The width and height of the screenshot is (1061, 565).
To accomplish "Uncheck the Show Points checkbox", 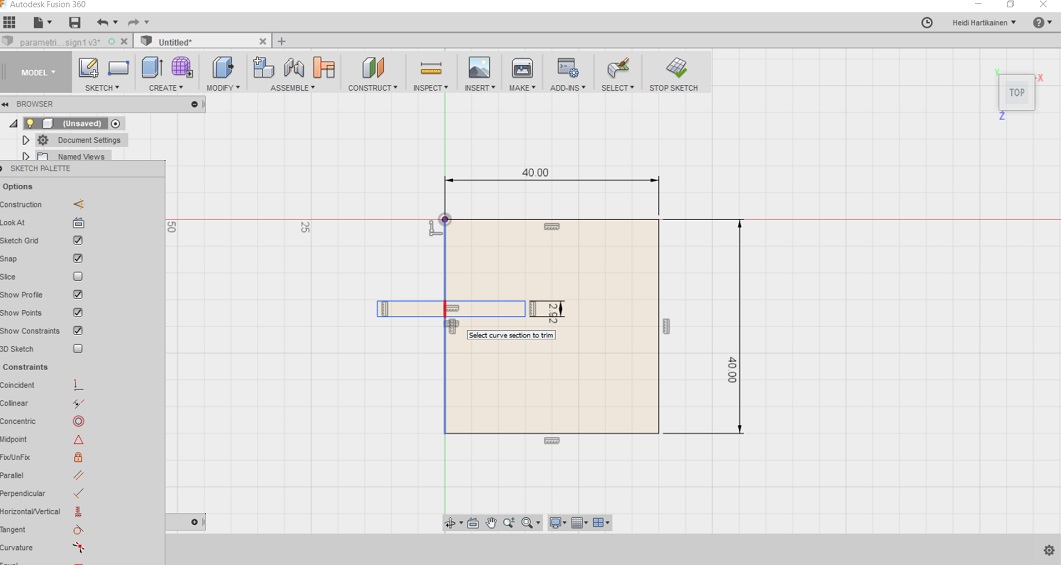I will pyautogui.click(x=78, y=313).
